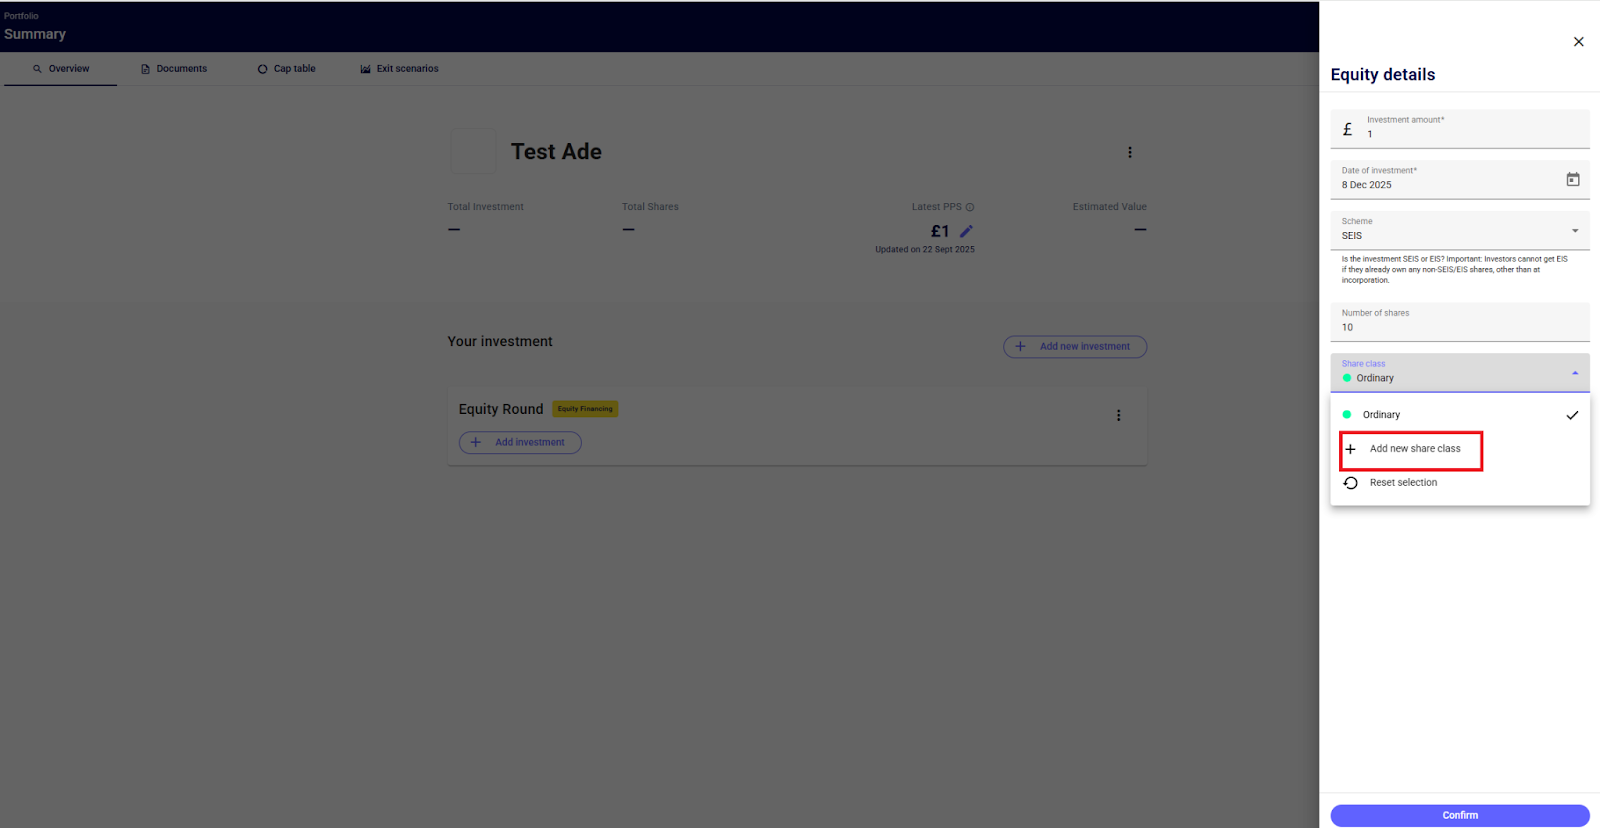Viewport: 1600px width, 828px height.
Task: Open the Cap table tab
Action: (x=287, y=69)
